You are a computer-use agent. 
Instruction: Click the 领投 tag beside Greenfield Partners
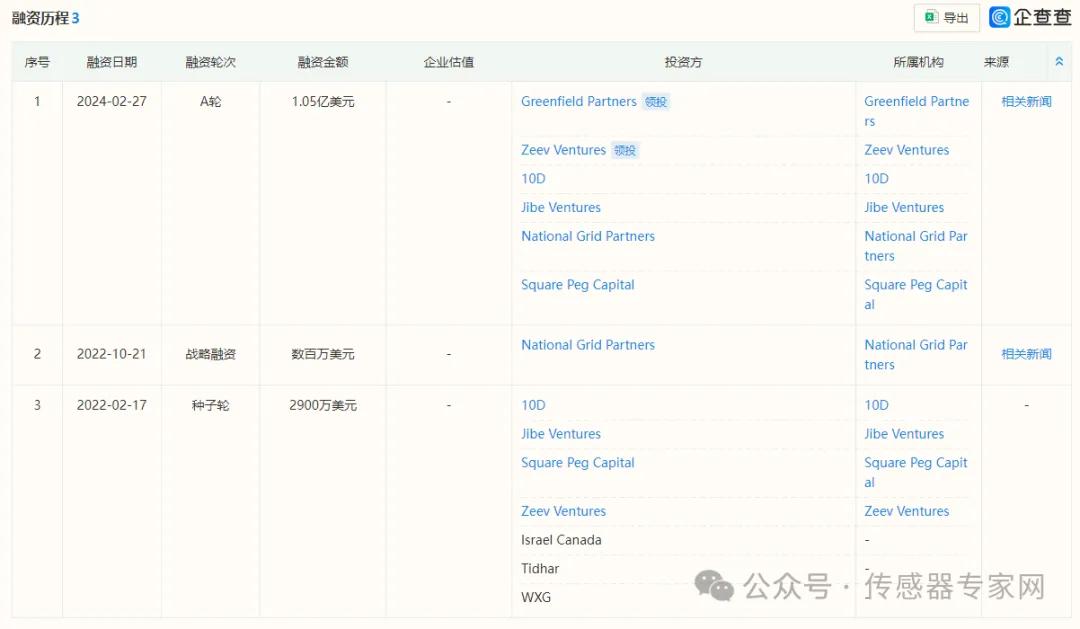click(x=656, y=102)
